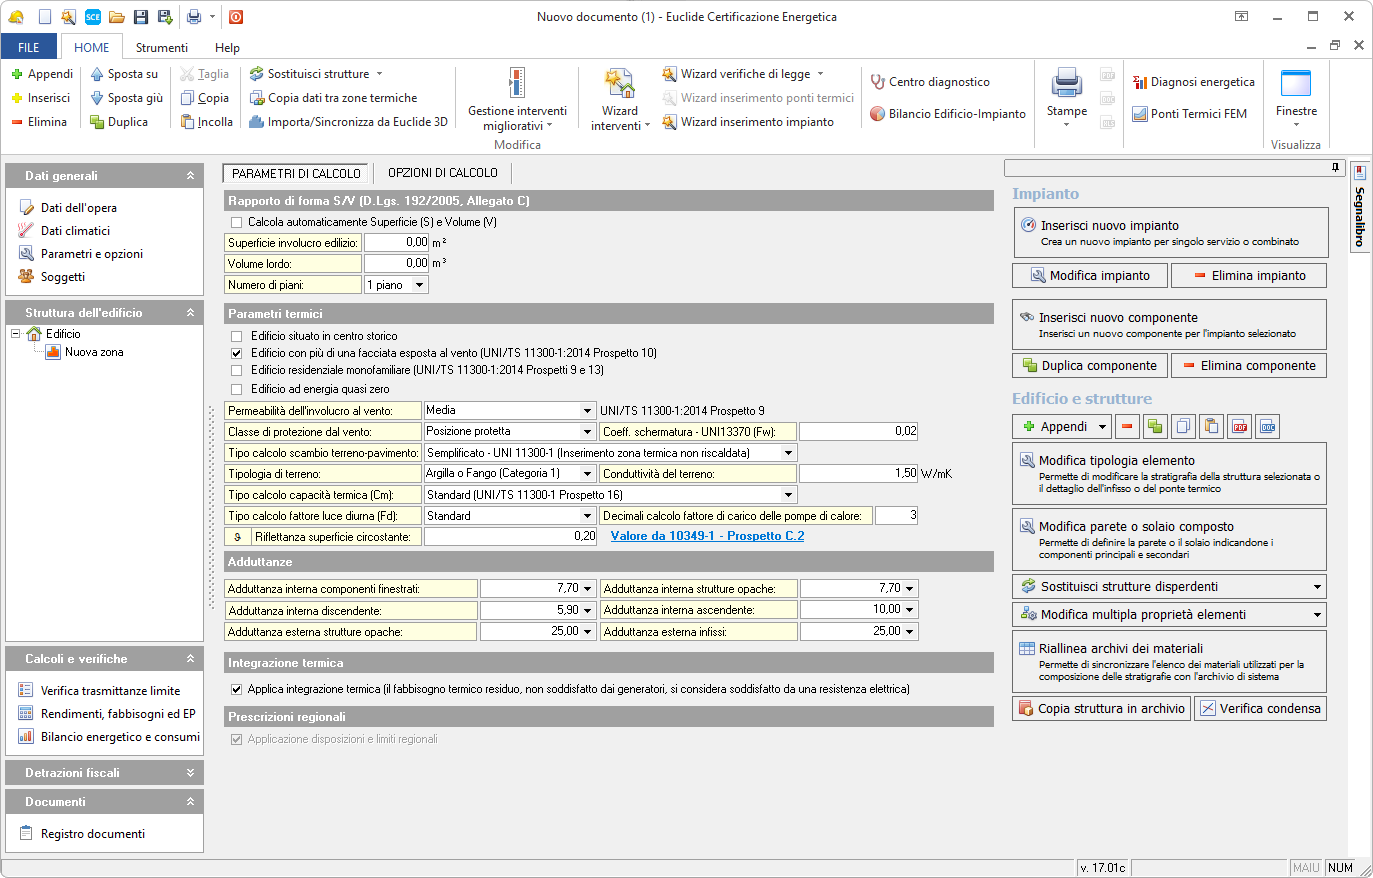Expand Tipologia di terreno dropdown

click(587, 474)
